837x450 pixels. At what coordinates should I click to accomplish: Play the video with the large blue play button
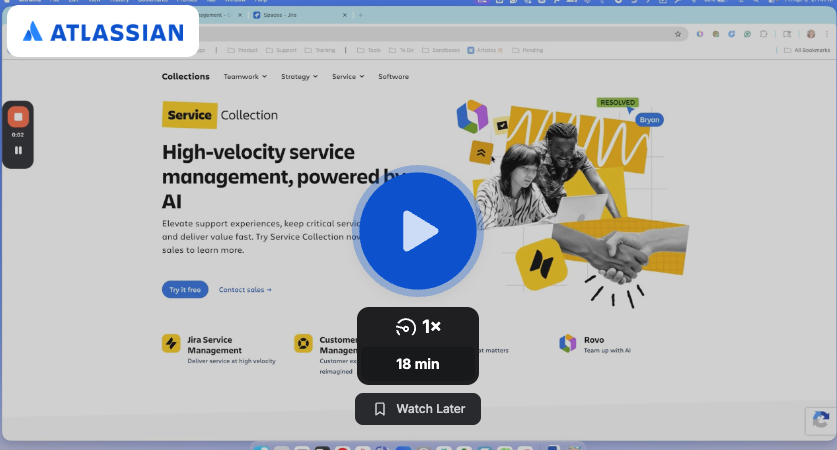[418, 231]
